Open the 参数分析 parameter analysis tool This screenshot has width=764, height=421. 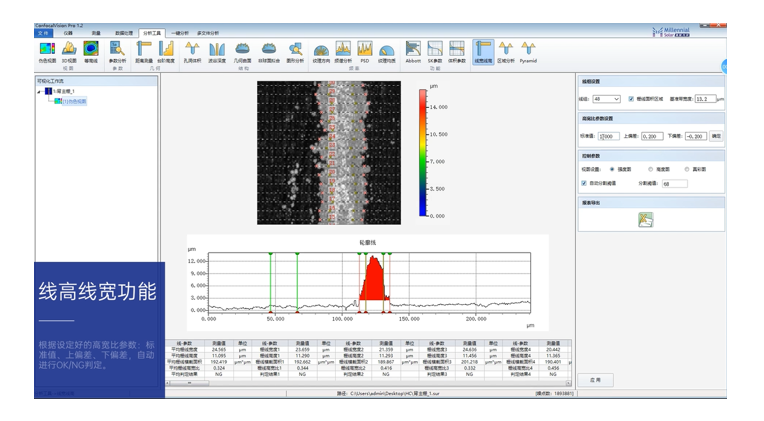(118, 50)
